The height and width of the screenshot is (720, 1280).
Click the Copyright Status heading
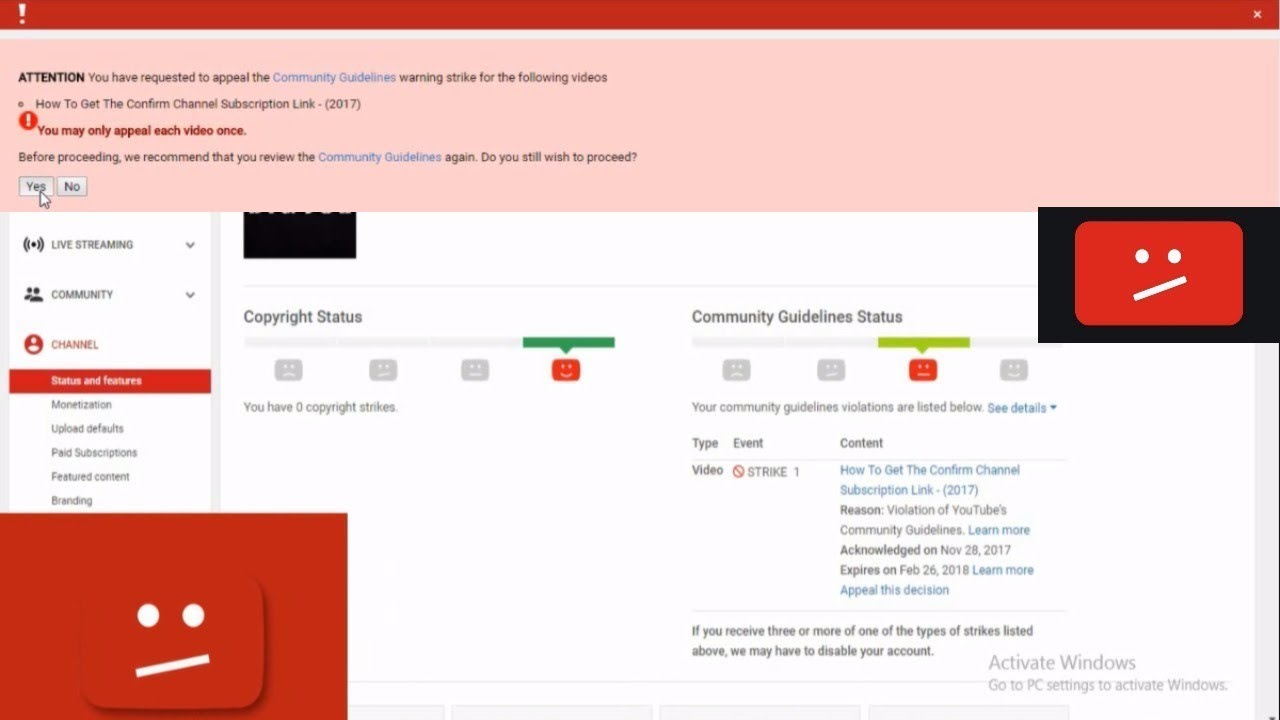(x=303, y=317)
